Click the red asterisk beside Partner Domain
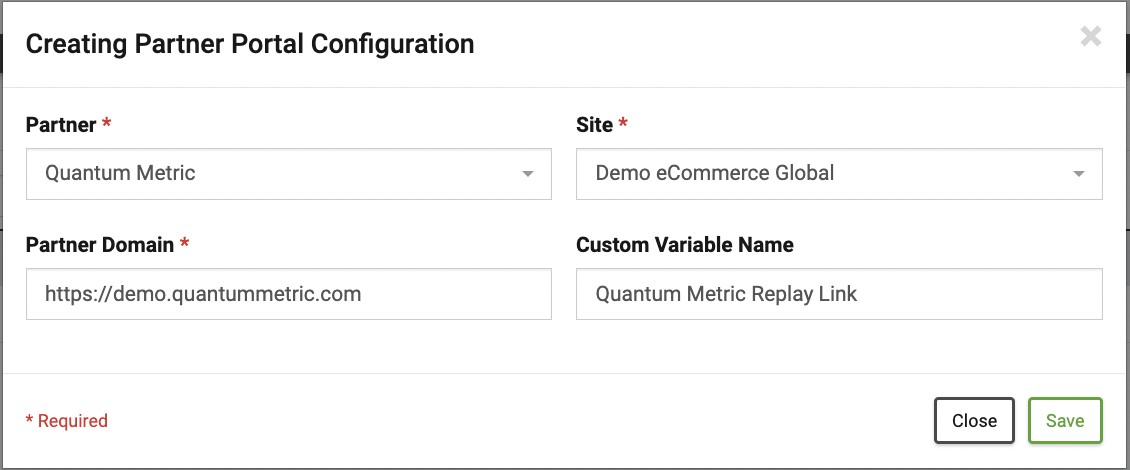Screen dimensions: 1130x470 184,244
